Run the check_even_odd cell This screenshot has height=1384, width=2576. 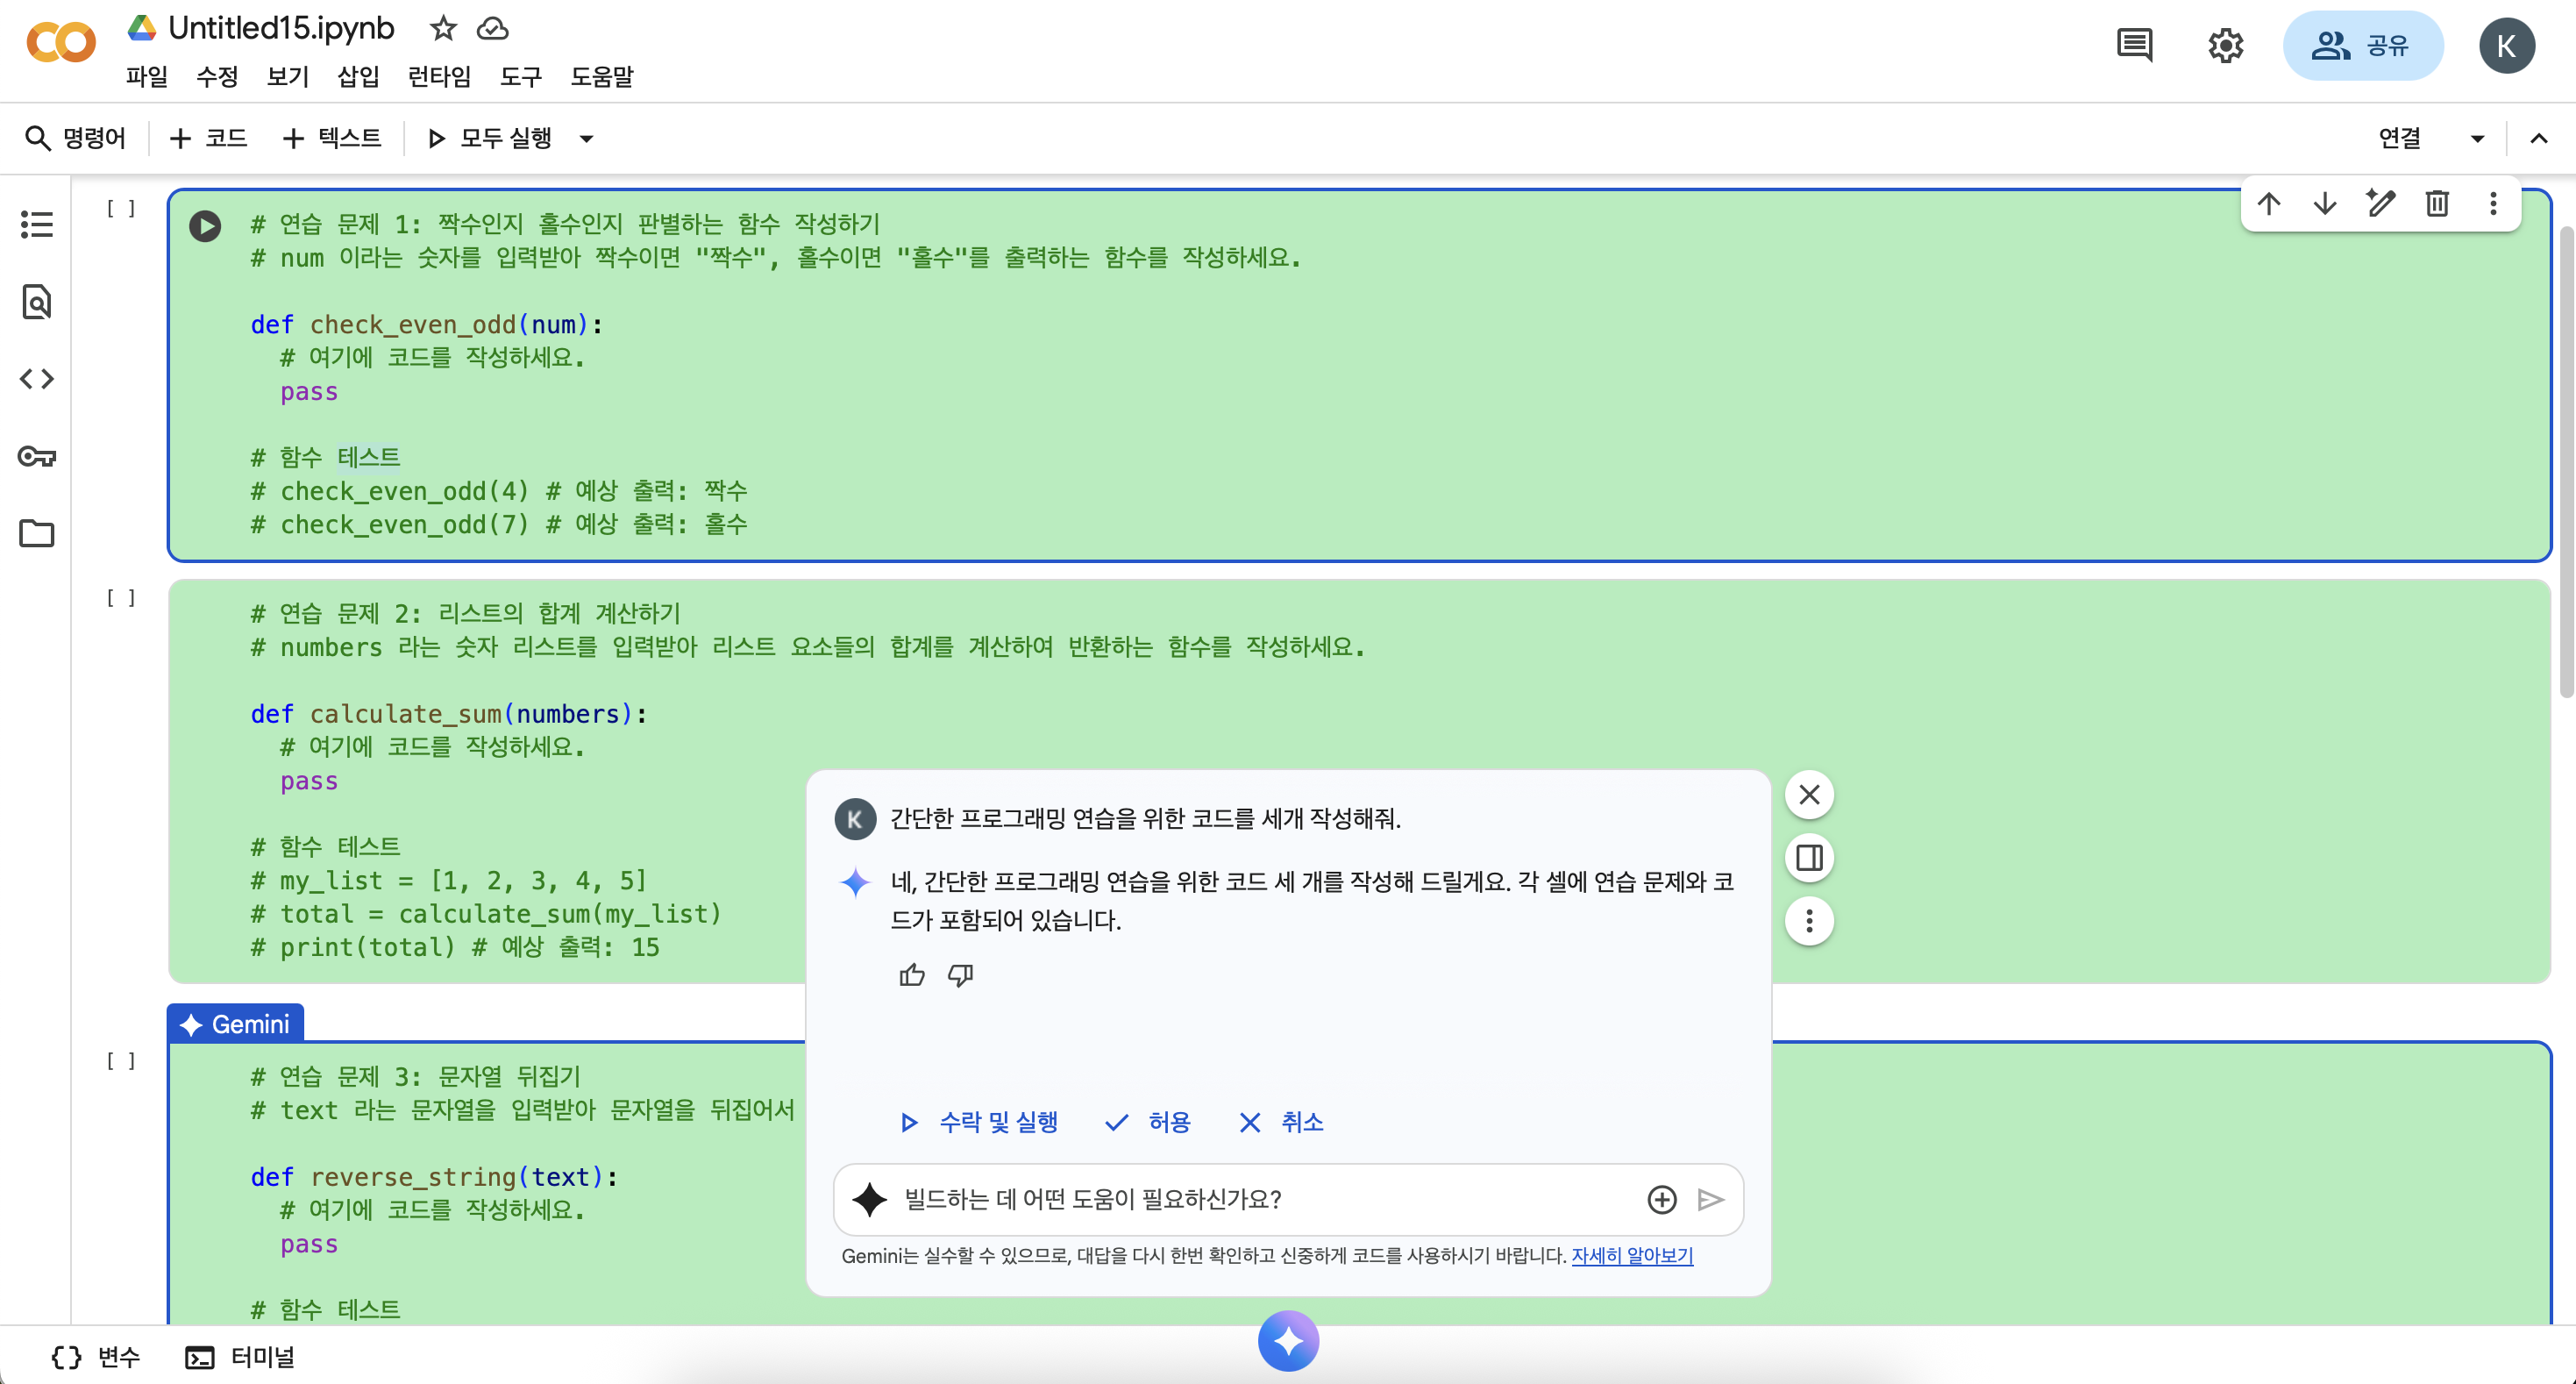point(205,226)
